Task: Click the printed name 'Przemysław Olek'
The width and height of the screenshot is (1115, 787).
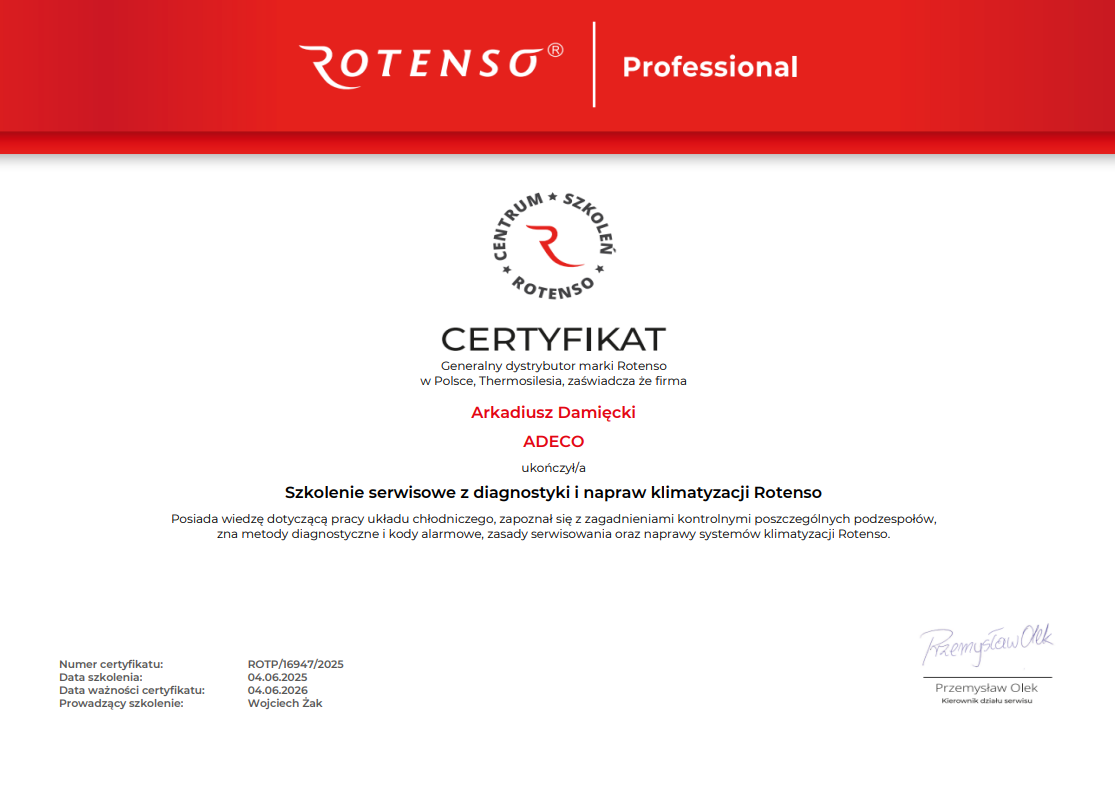Action: coord(986,688)
